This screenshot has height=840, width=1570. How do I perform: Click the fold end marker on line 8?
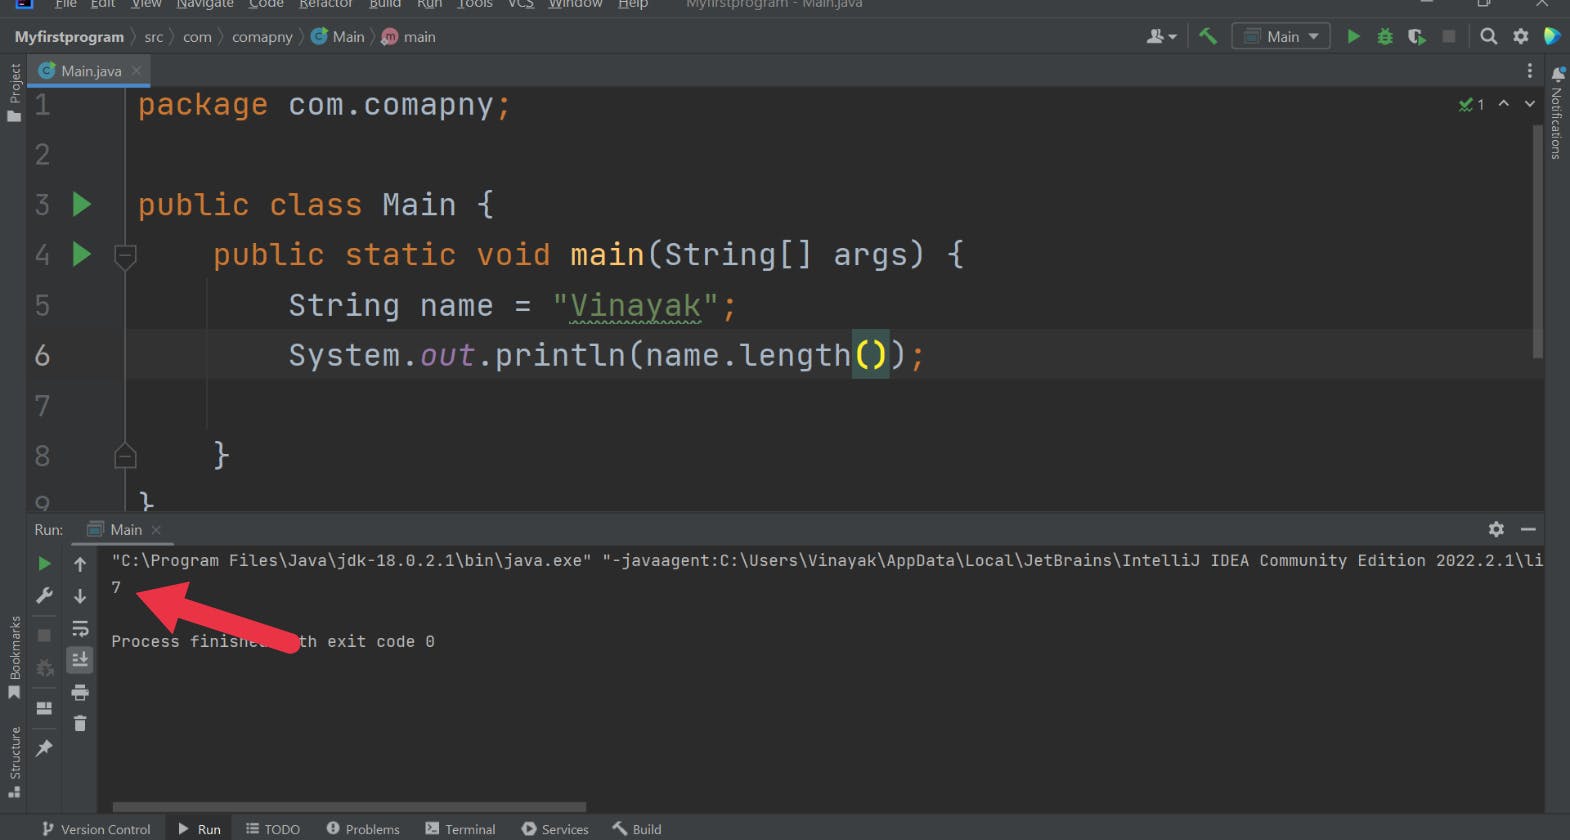click(125, 456)
